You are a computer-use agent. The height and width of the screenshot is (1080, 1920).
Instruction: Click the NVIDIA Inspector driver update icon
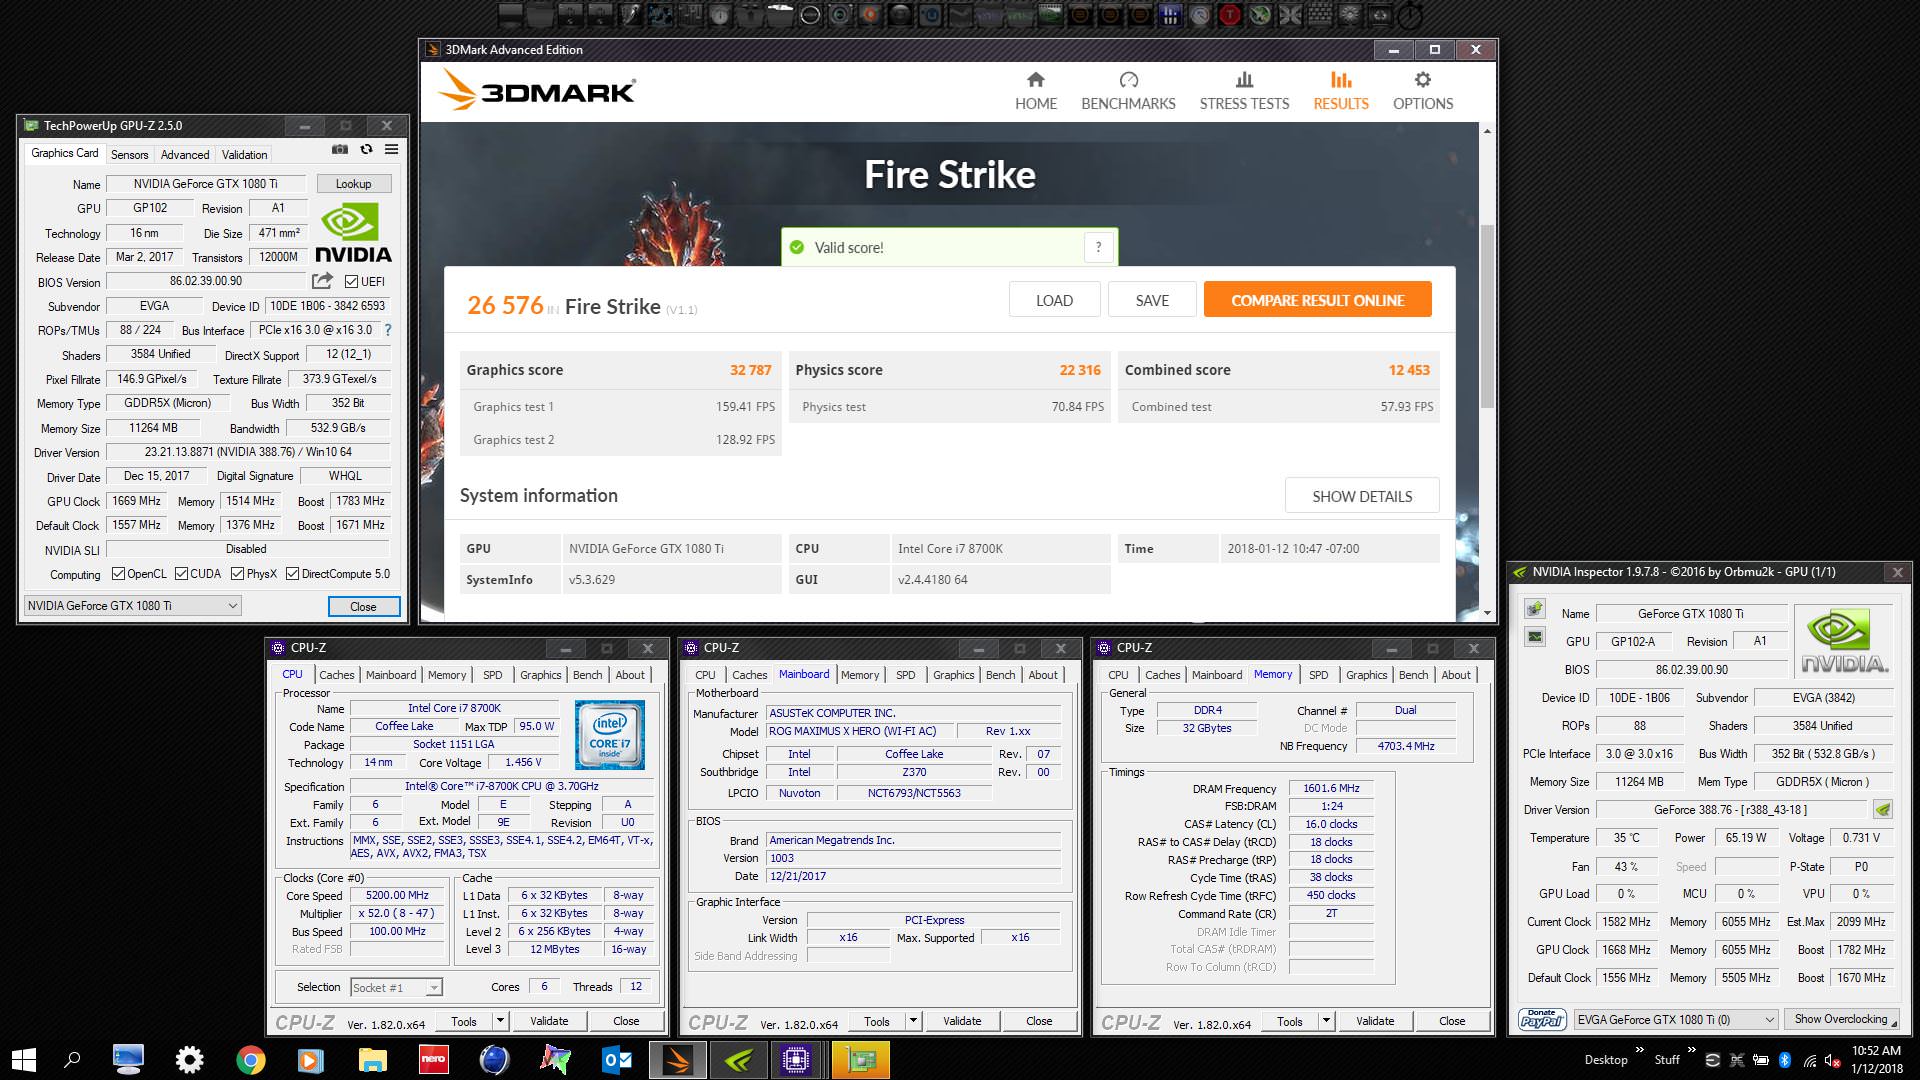point(1883,810)
